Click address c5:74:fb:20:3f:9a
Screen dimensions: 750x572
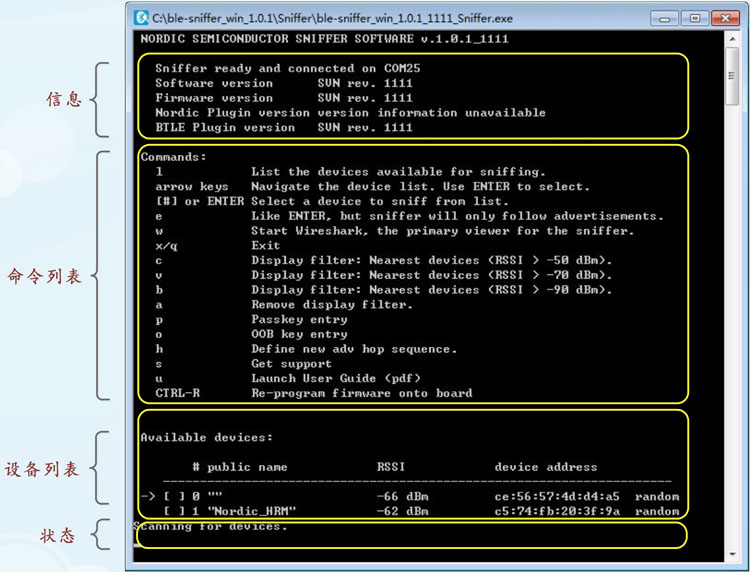tap(557, 511)
